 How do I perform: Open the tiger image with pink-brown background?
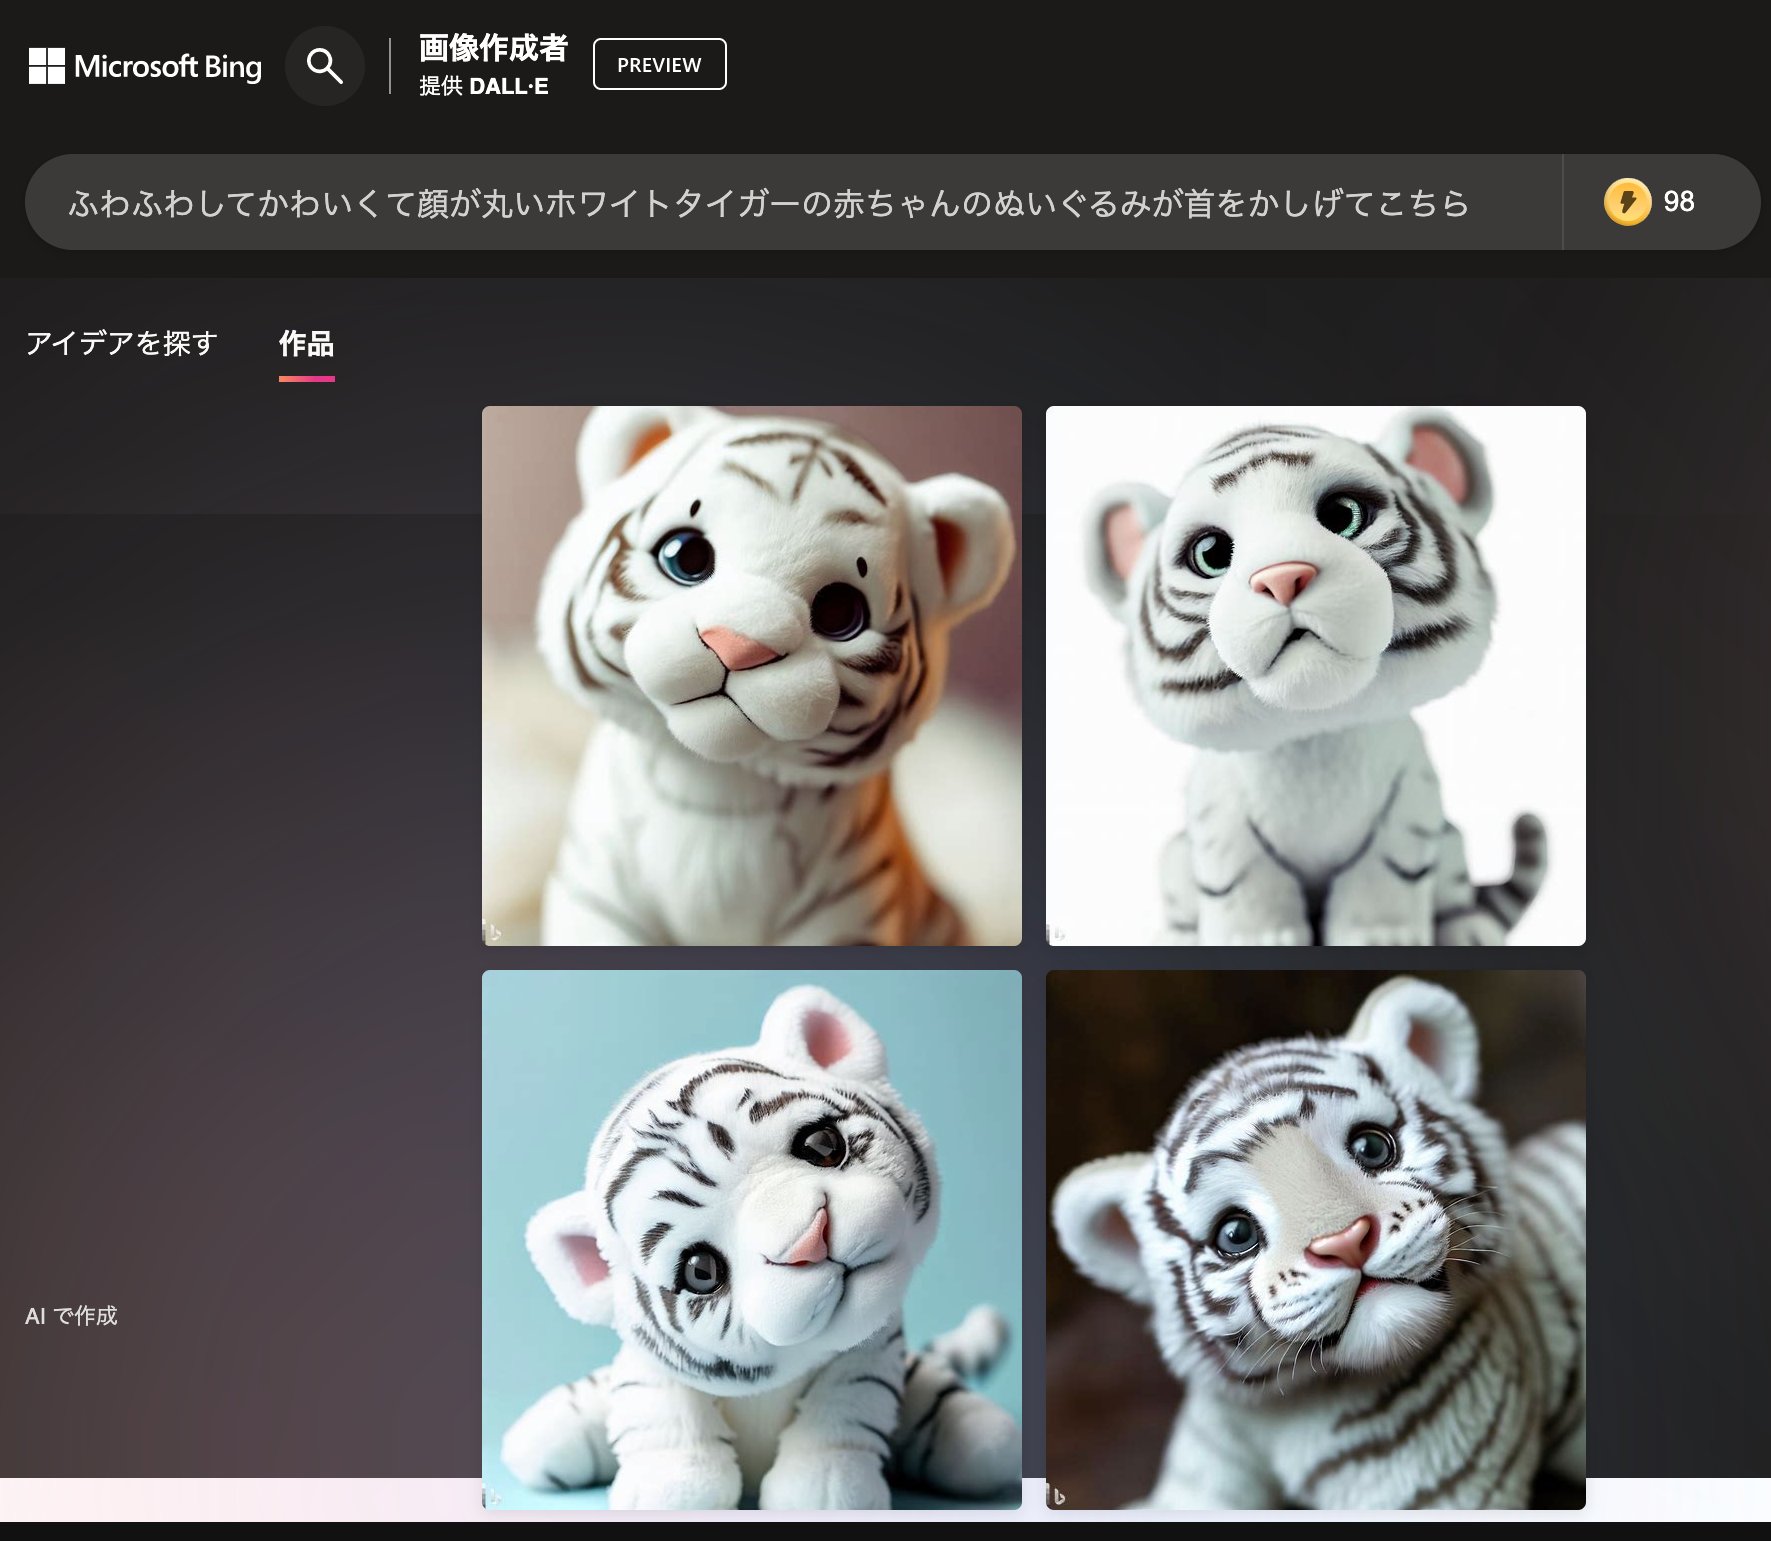(752, 676)
